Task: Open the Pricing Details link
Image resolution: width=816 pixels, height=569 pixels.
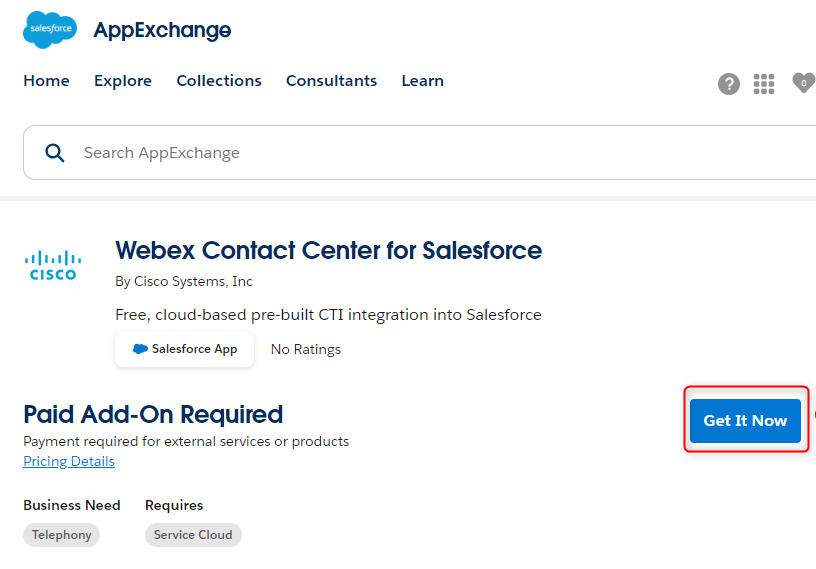Action: (x=69, y=461)
